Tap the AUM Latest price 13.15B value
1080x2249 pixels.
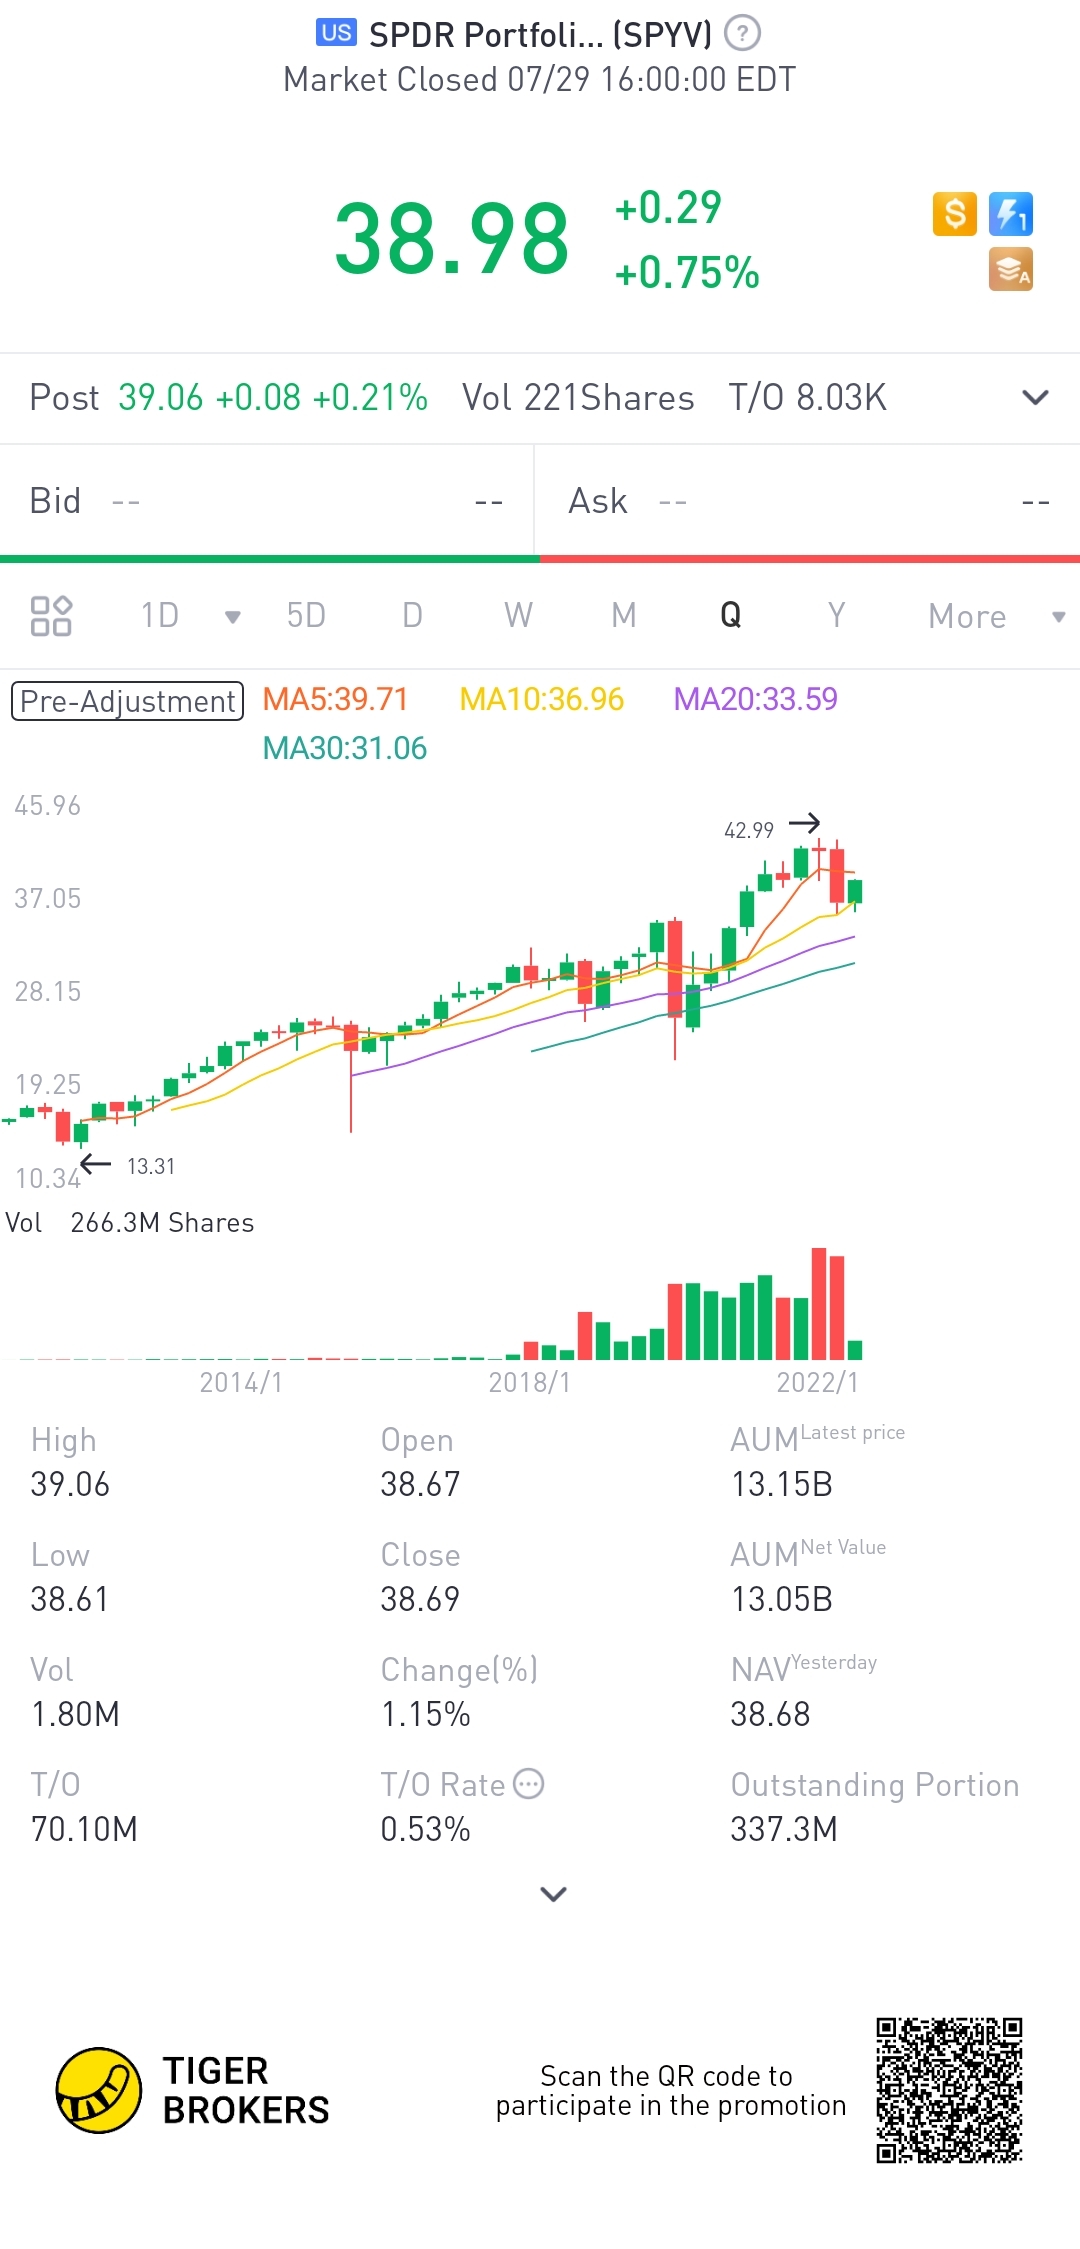click(x=781, y=1484)
